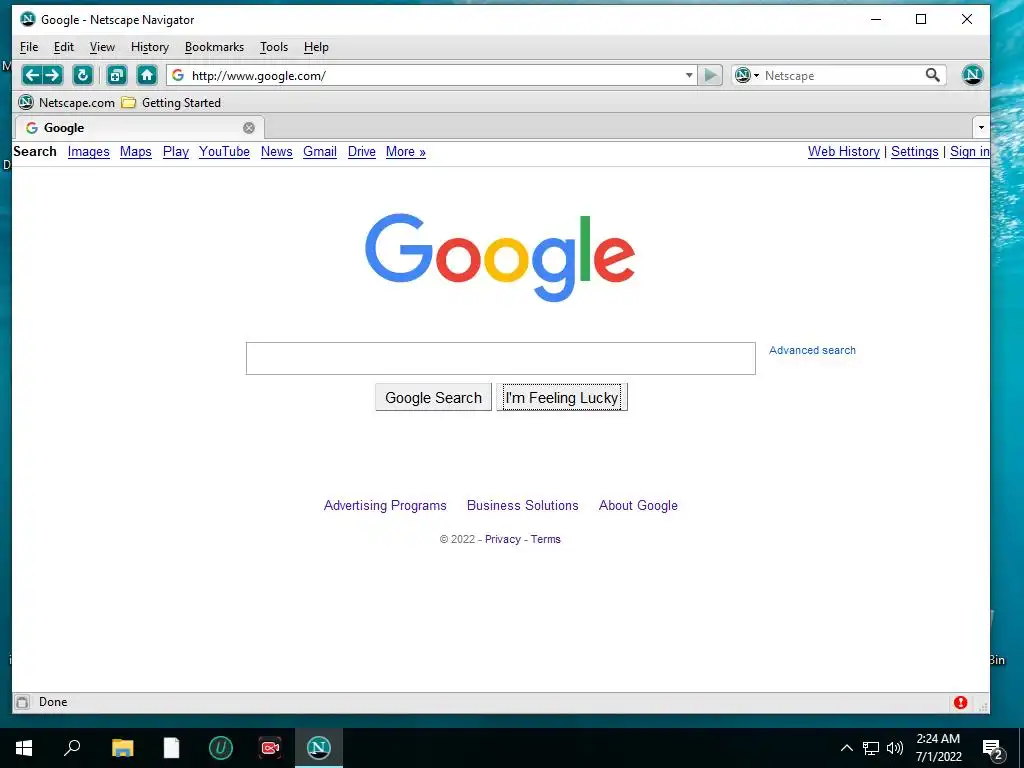
Task: Click the URL address bar field
Action: pos(434,75)
